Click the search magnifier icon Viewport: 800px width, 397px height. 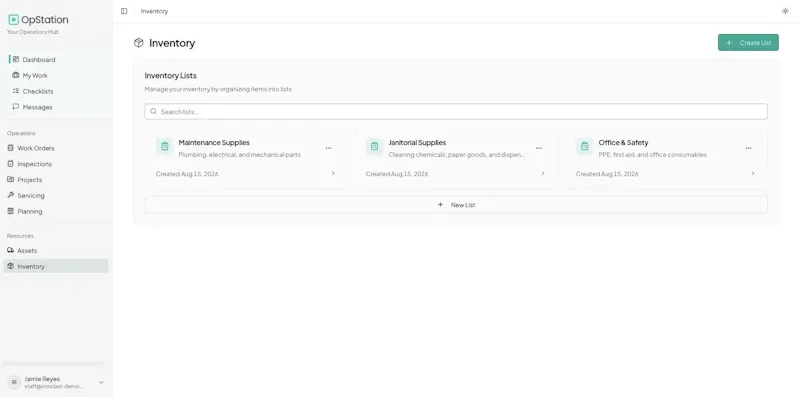point(154,111)
